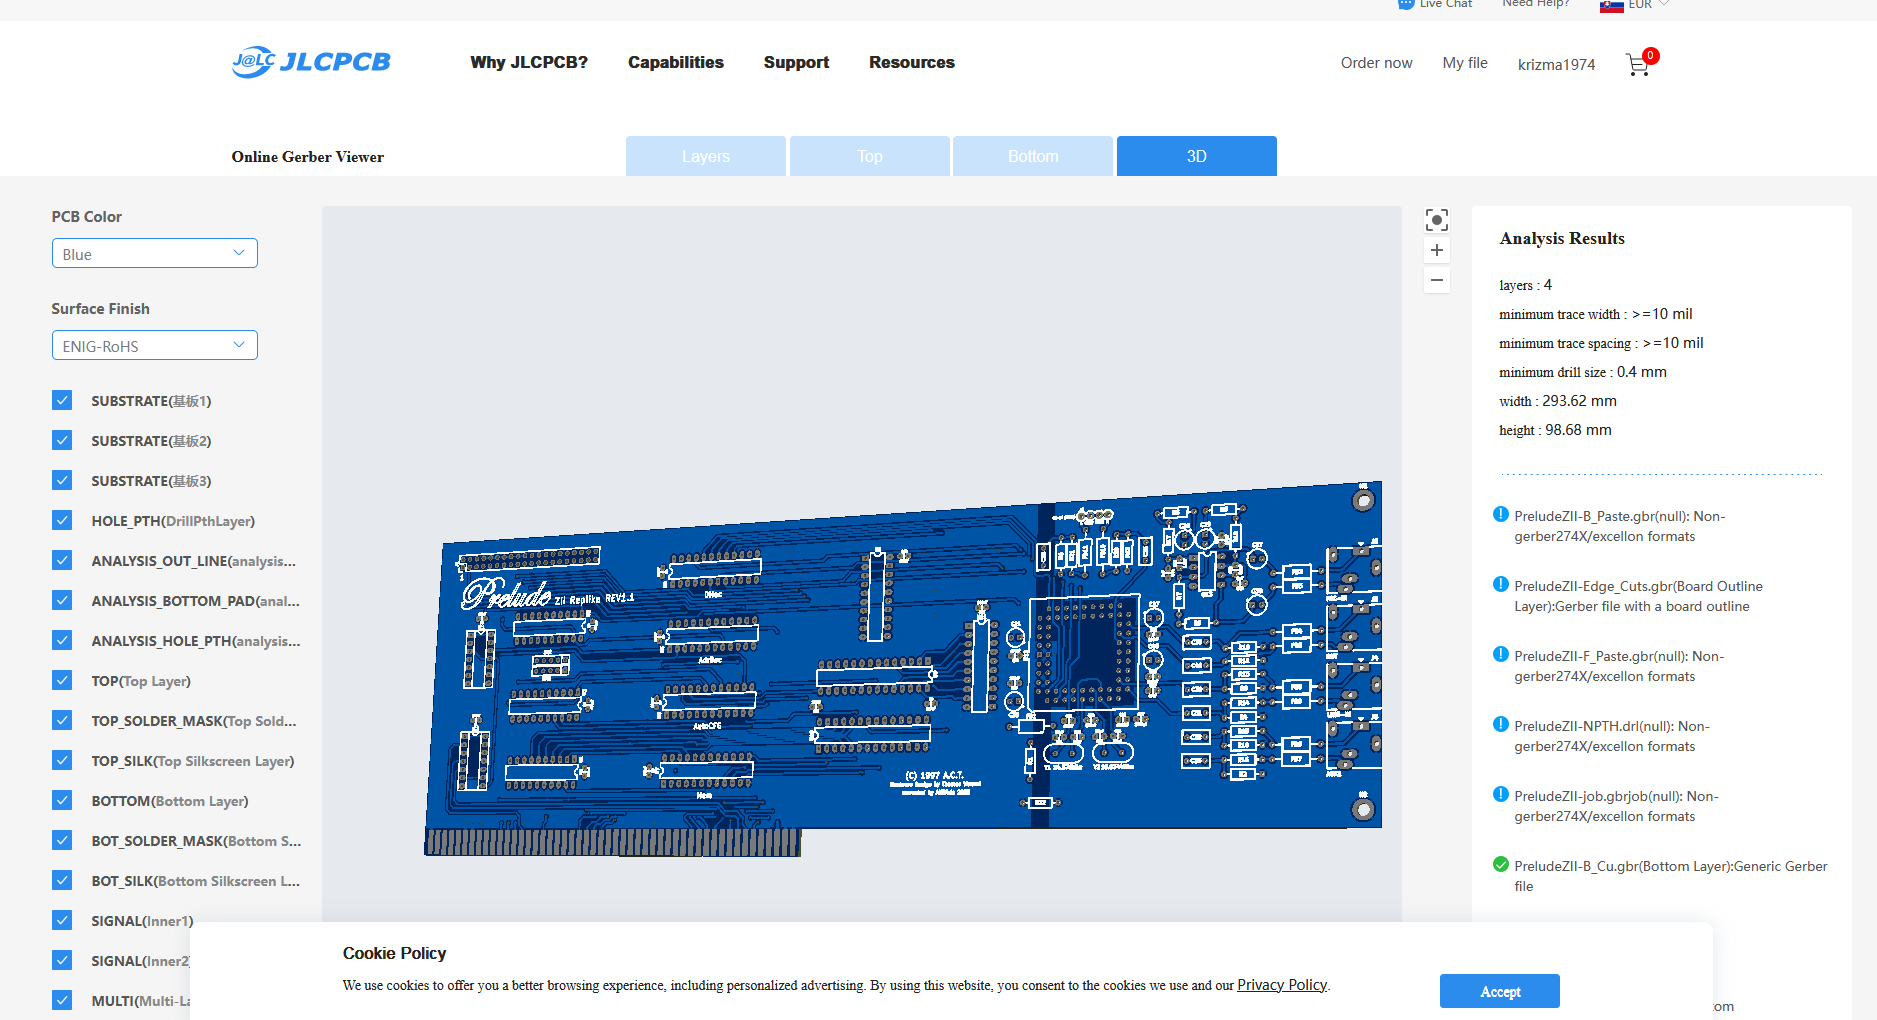1877x1020 pixels.
Task: Click info icon beside PreludeZII-B_Paste.gbr
Action: point(1500,515)
